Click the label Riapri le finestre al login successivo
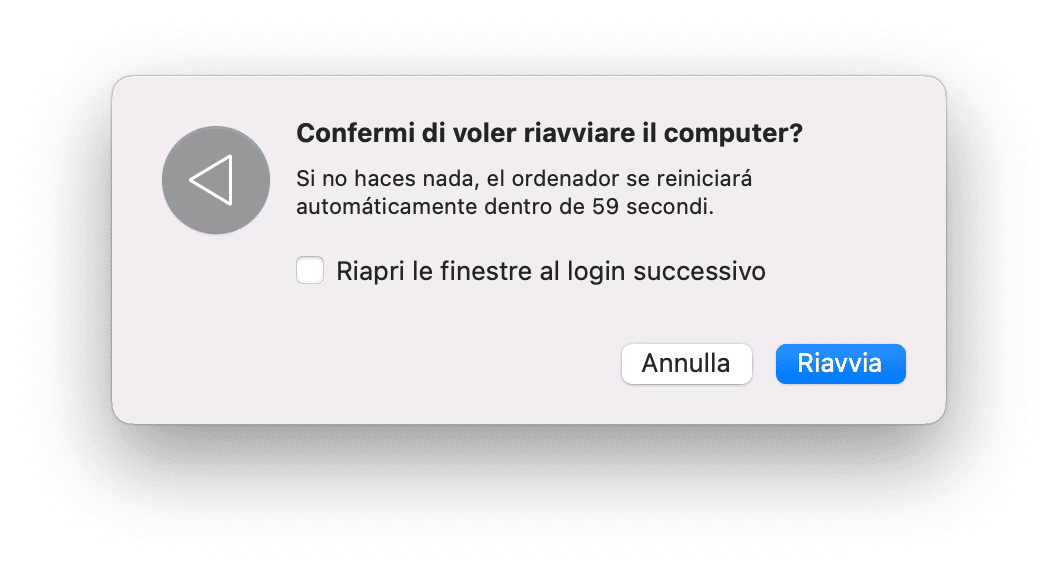 (550, 271)
